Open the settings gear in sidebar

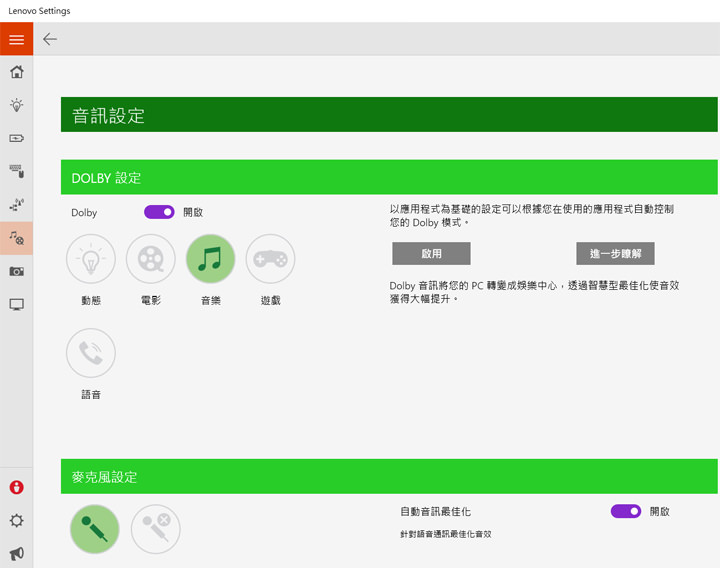(16, 521)
